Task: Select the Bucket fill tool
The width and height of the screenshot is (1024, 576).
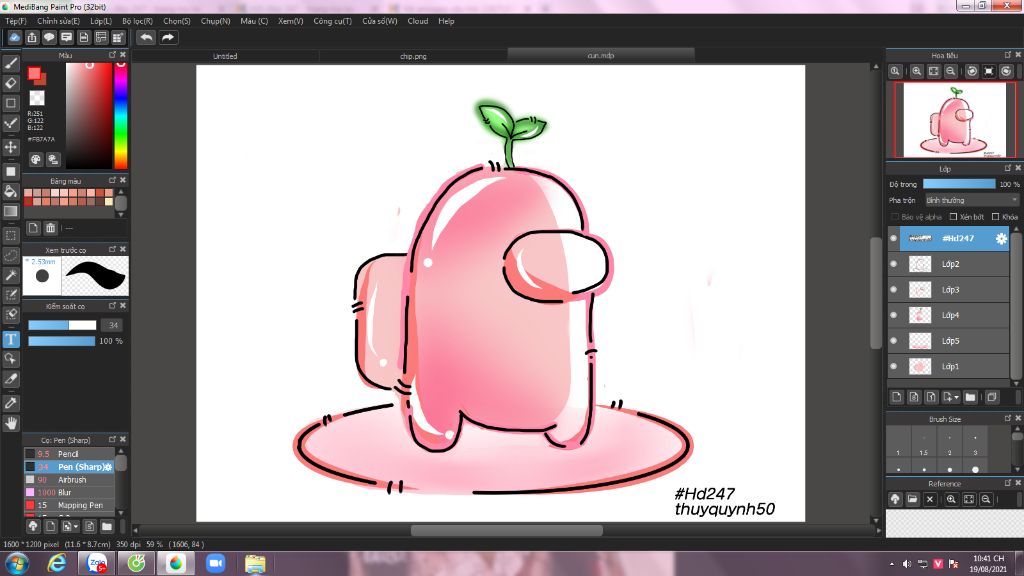Action: pyautogui.click(x=11, y=191)
